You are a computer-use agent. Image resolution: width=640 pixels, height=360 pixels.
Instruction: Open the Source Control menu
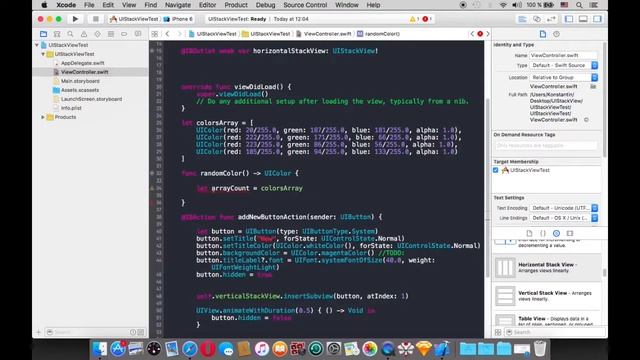click(x=305, y=5)
